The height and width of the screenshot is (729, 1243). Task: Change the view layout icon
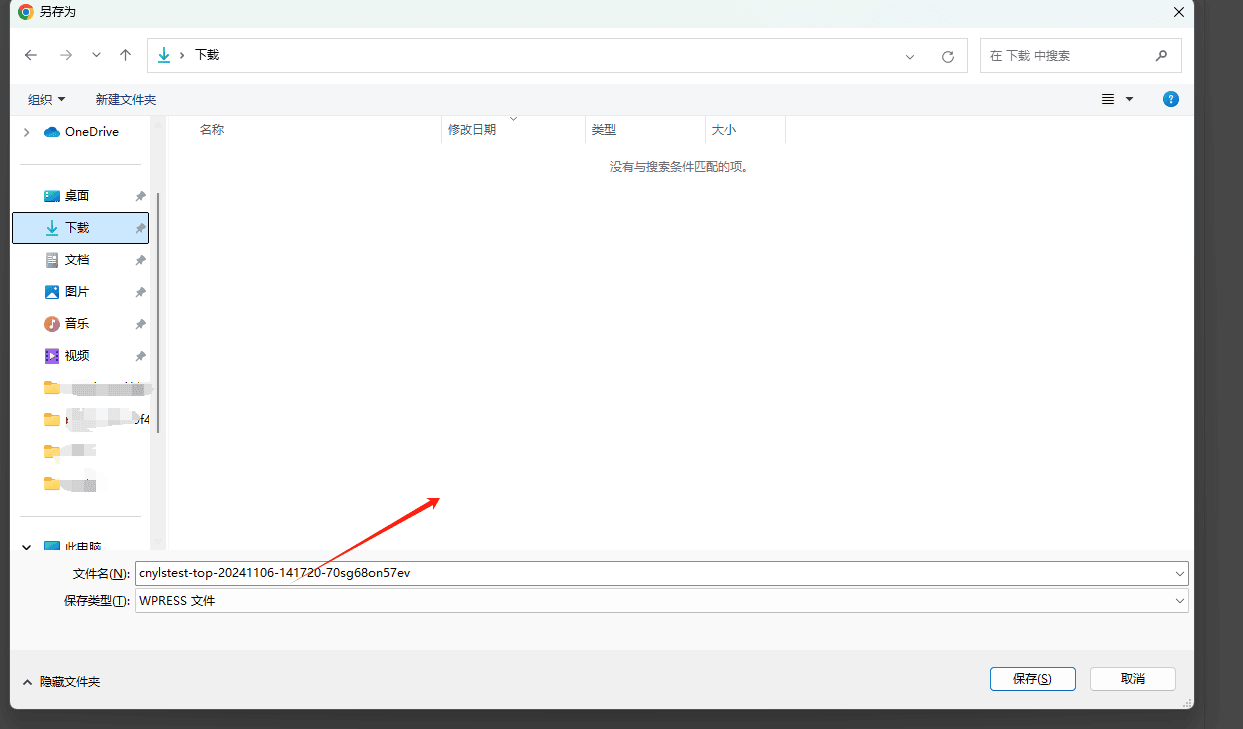pos(1108,99)
